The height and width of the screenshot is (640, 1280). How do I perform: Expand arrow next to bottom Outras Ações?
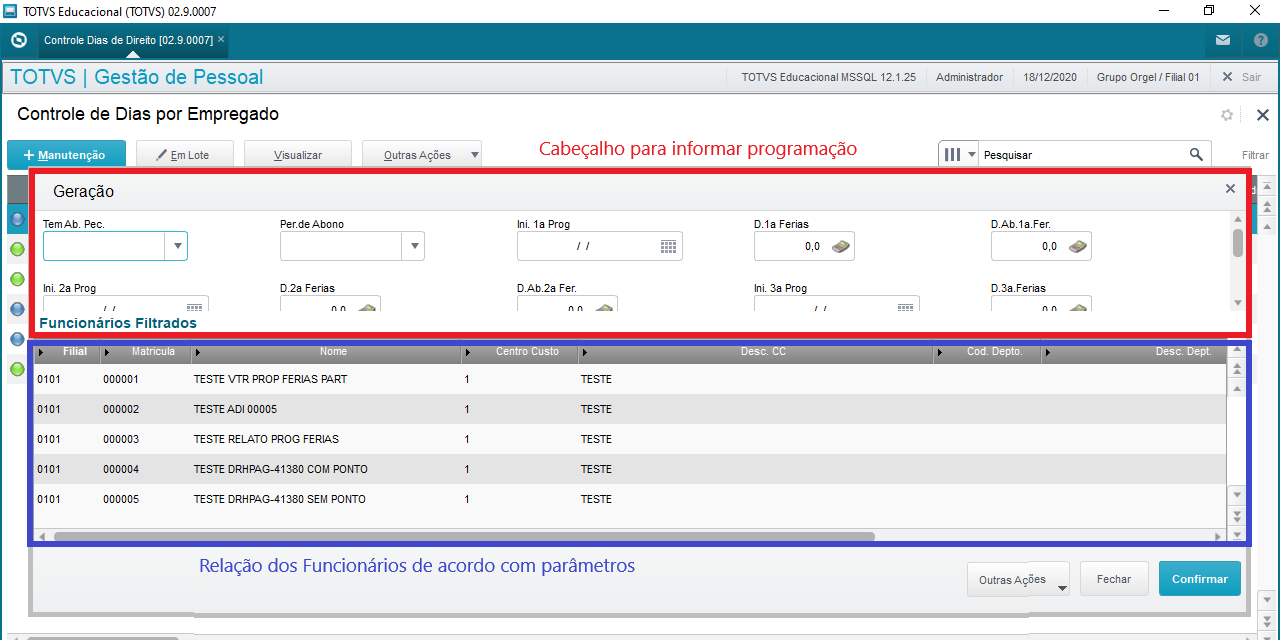click(1061, 588)
